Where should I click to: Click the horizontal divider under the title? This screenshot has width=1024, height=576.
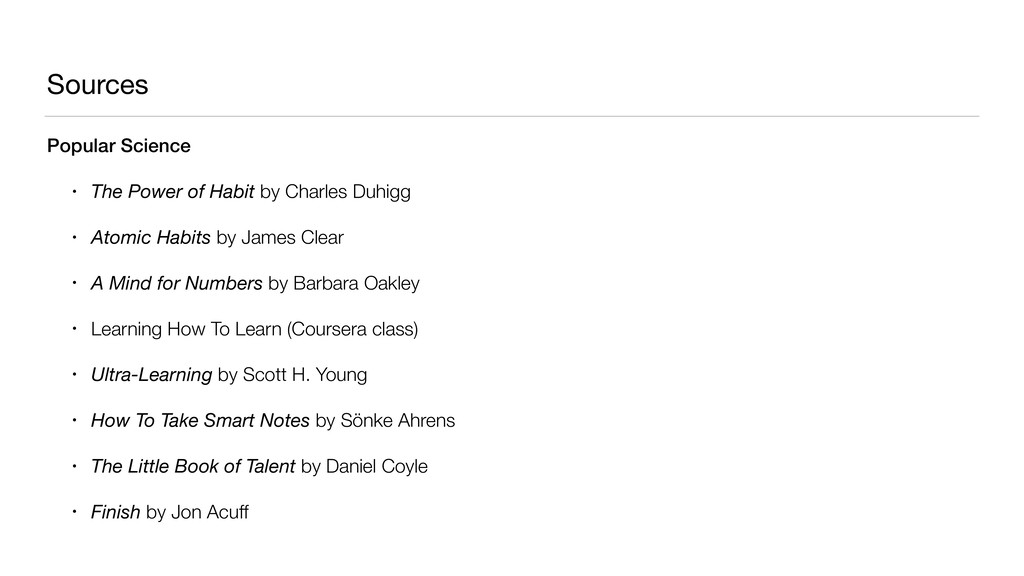point(512,116)
